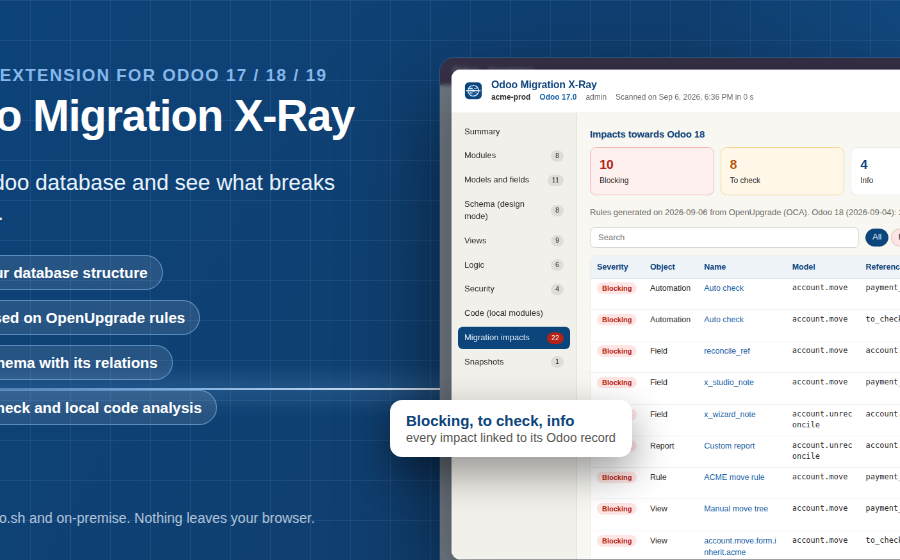This screenshot has height=560, width=900.
Task: Click the Odoo 17.0 version label
Action: point(557,97)
